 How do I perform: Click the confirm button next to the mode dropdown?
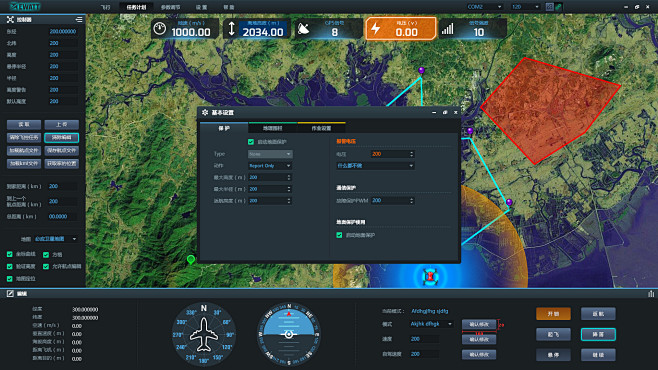(479, 324)
